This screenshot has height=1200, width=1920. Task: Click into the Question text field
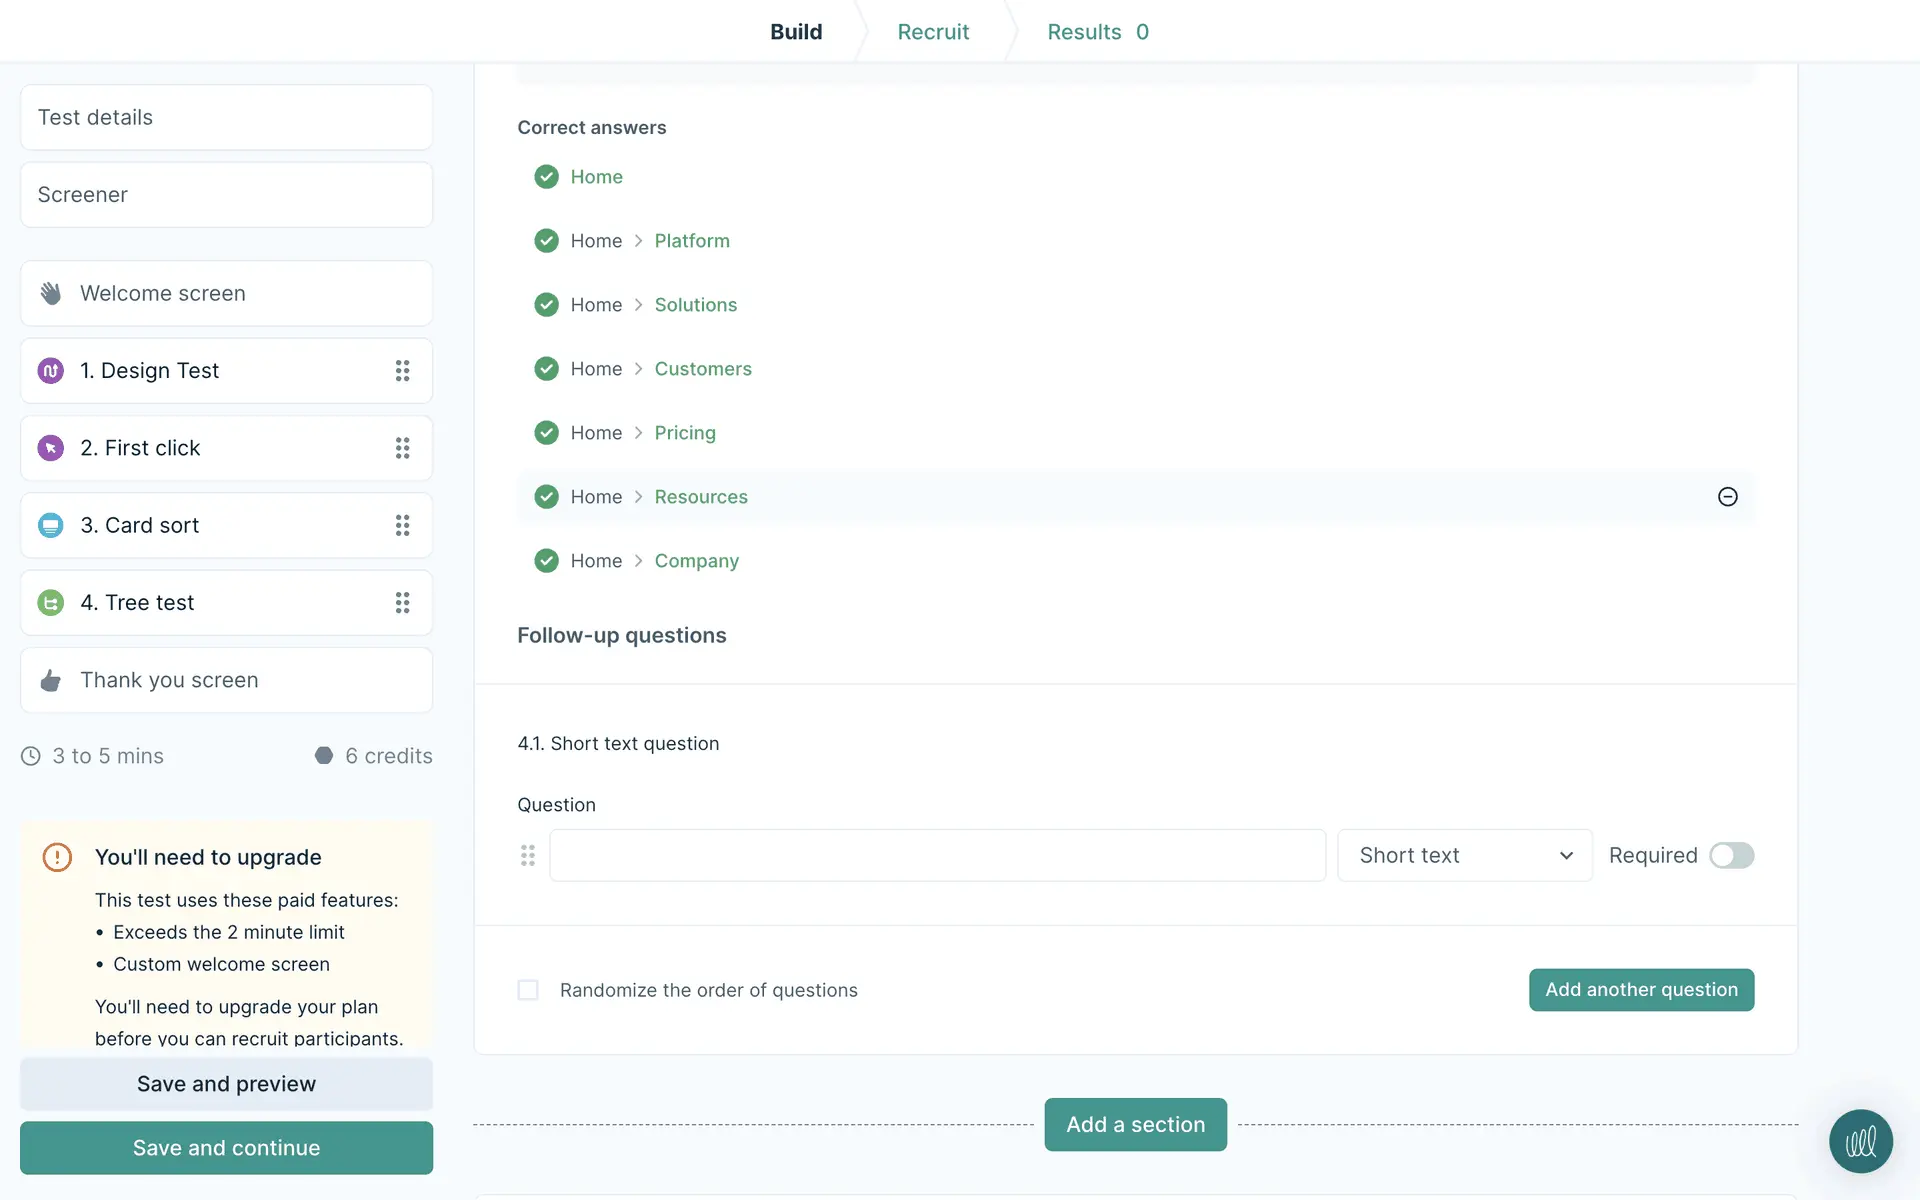pyautogui.click(x=937, y=855)
